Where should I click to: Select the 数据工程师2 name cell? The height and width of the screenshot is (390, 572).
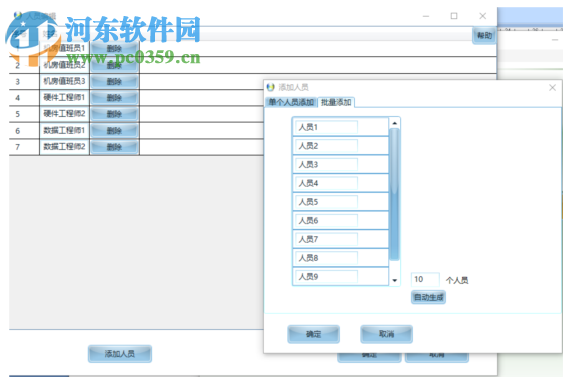(64, 147)
